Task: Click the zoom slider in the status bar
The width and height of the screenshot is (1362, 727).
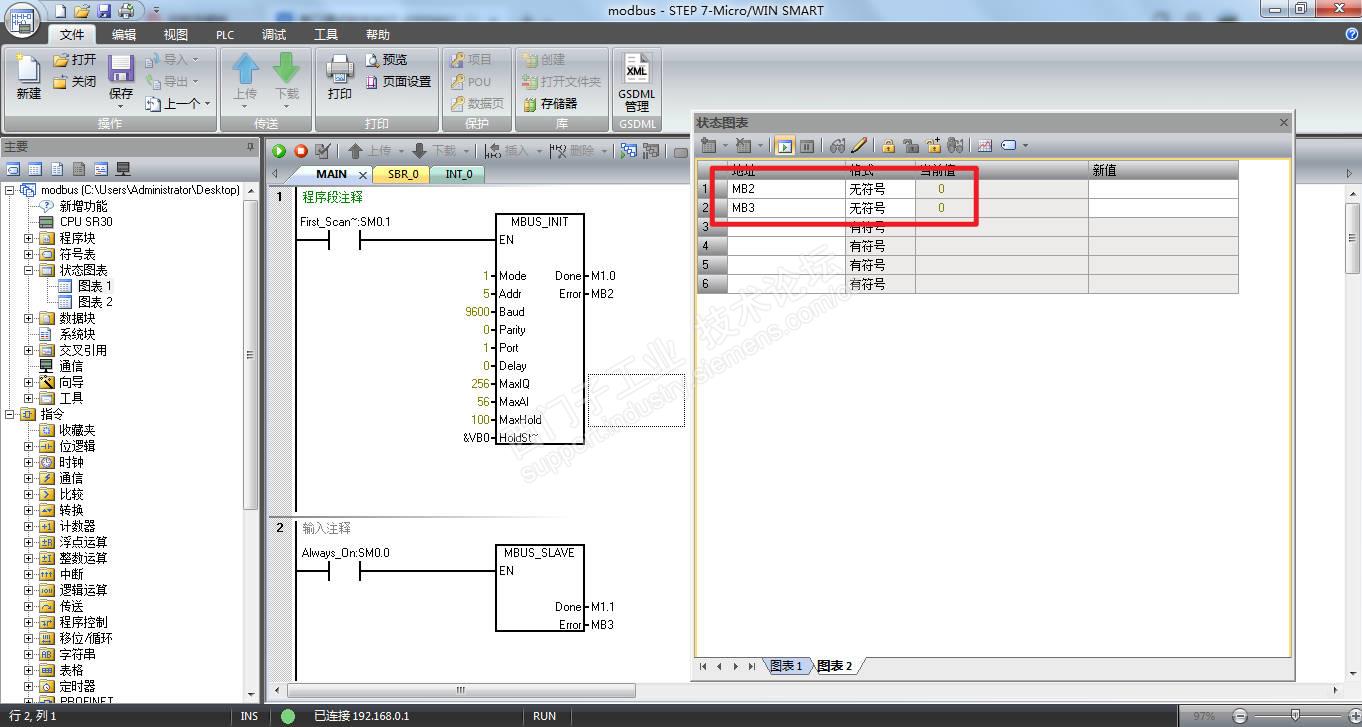Action: pos(1295,716)
